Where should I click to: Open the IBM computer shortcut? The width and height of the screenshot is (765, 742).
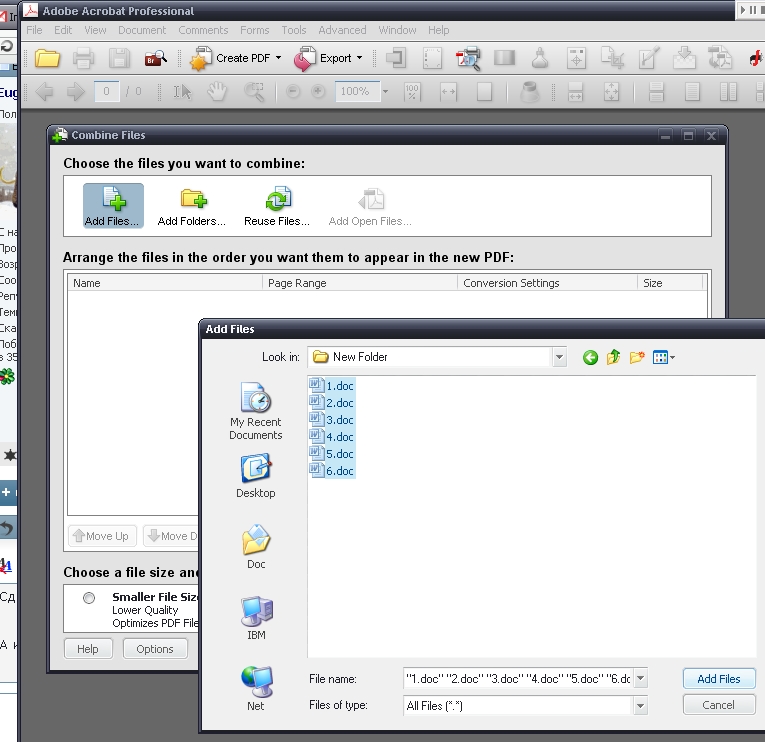point(256,618)
